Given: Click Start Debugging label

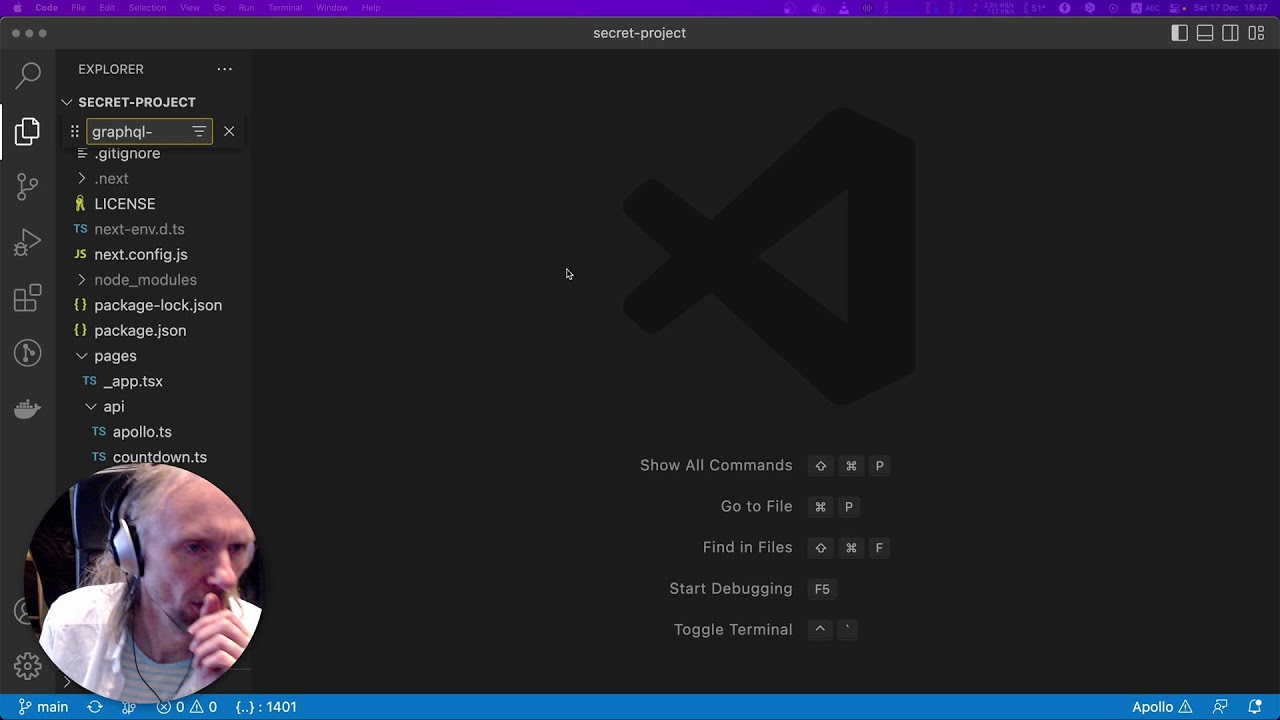Looking at the screenshot, I should click(731, 589).
